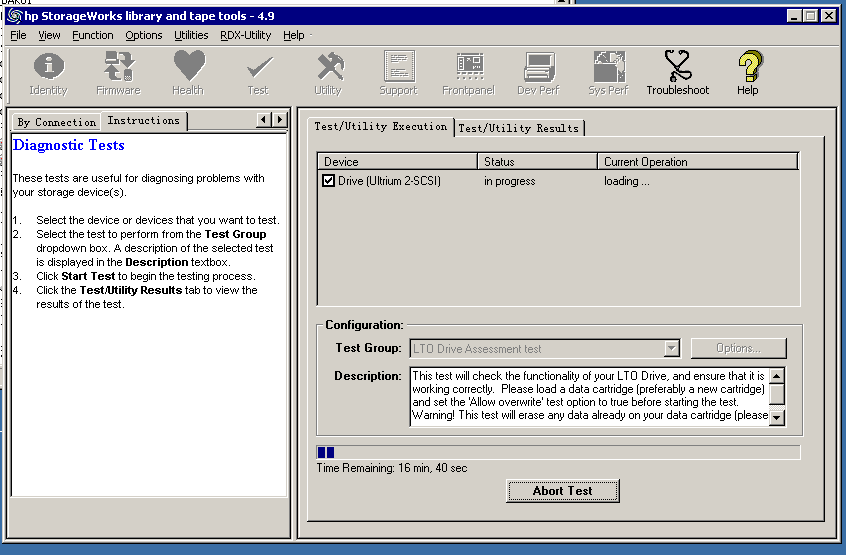The image size is (846, 555).
Task: Click the Description scrollbar up arrow
Action: [776, 375]
